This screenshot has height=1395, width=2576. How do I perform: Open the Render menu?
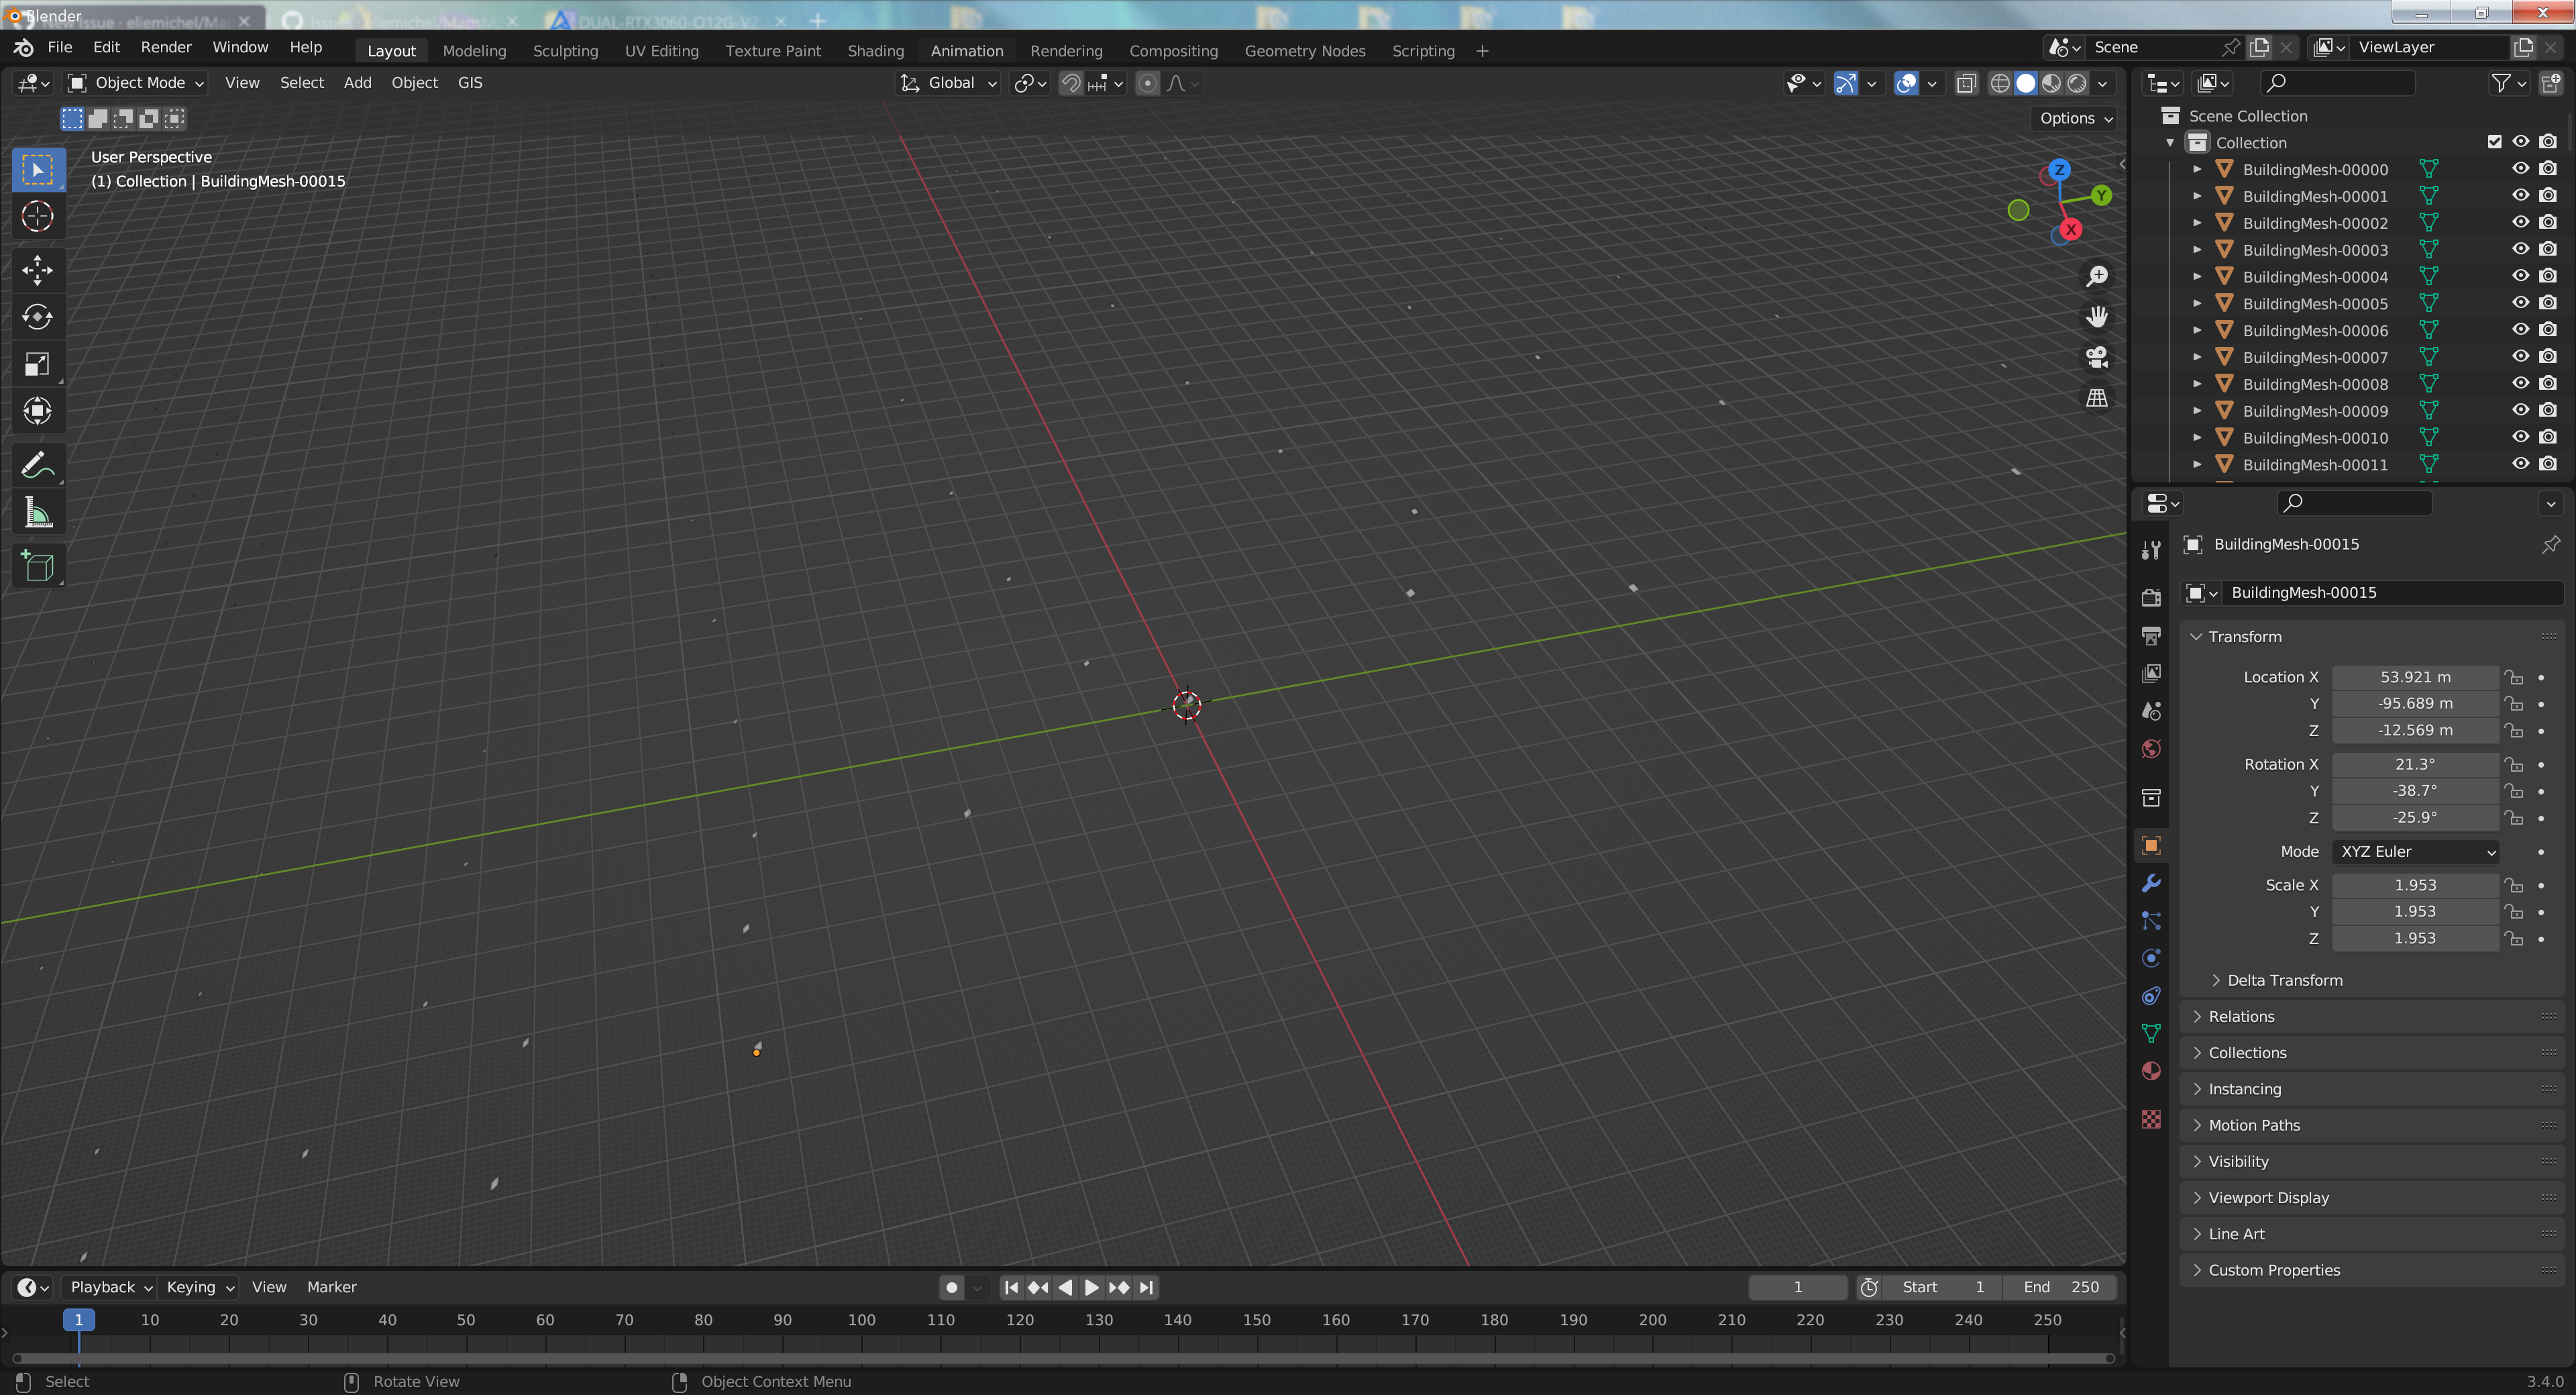(165, 47)
